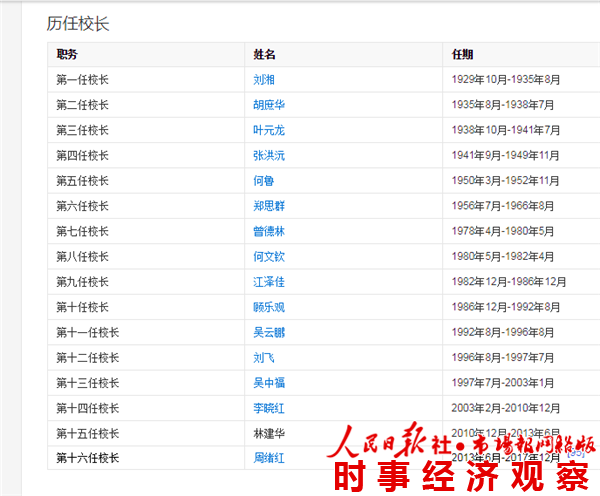Open the 胡庶华 name link

click(x=269, y=105)
